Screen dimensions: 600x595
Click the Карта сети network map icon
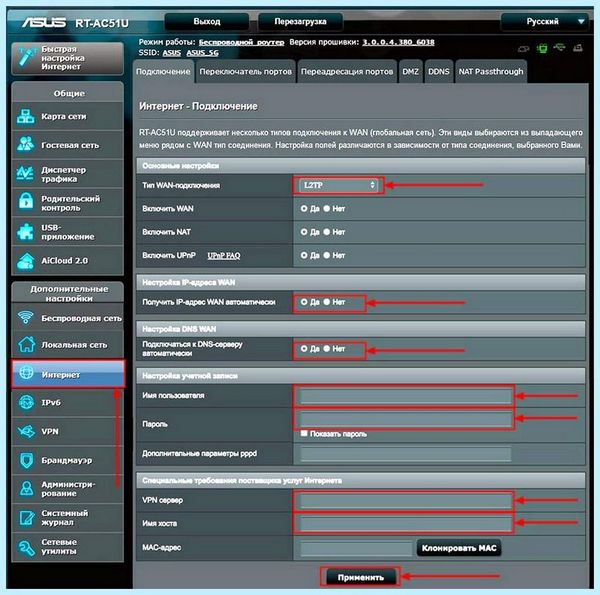pyautogui.click(x=26, y=116)
